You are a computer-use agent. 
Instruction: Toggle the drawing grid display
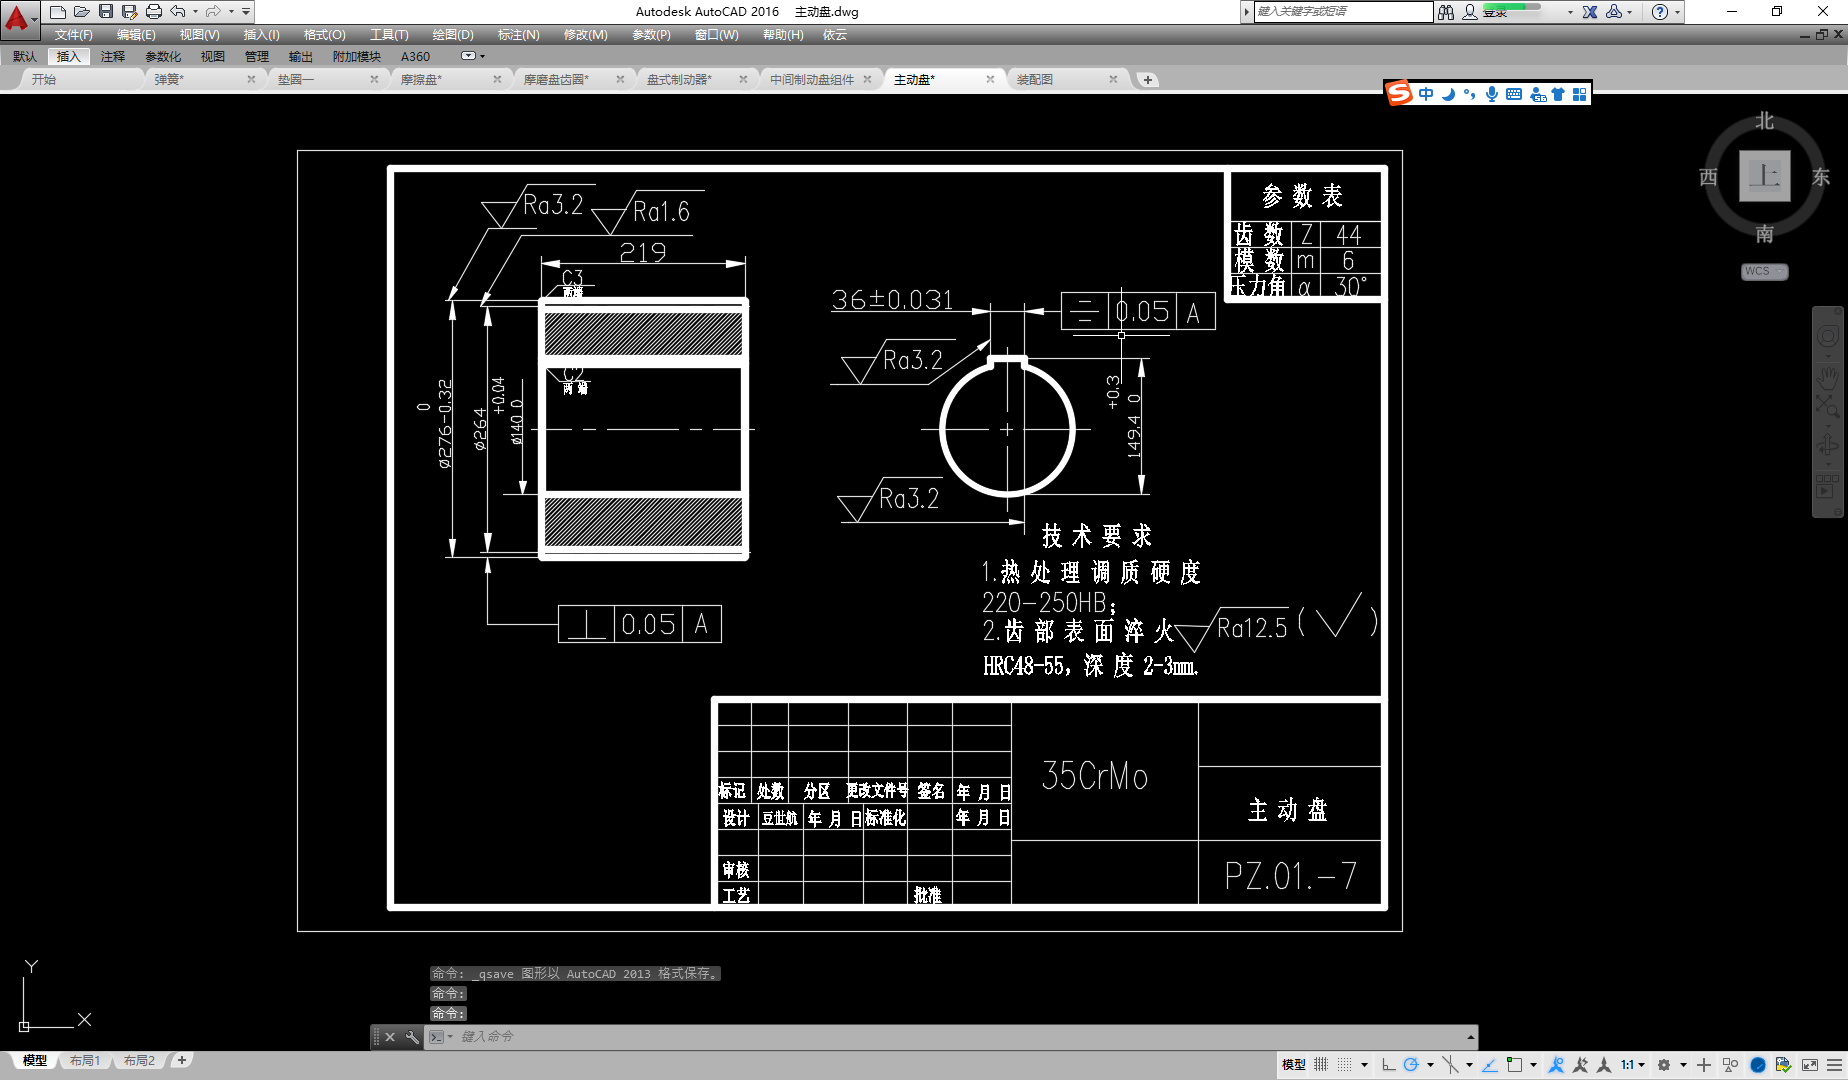(x=1321, y=1064)
